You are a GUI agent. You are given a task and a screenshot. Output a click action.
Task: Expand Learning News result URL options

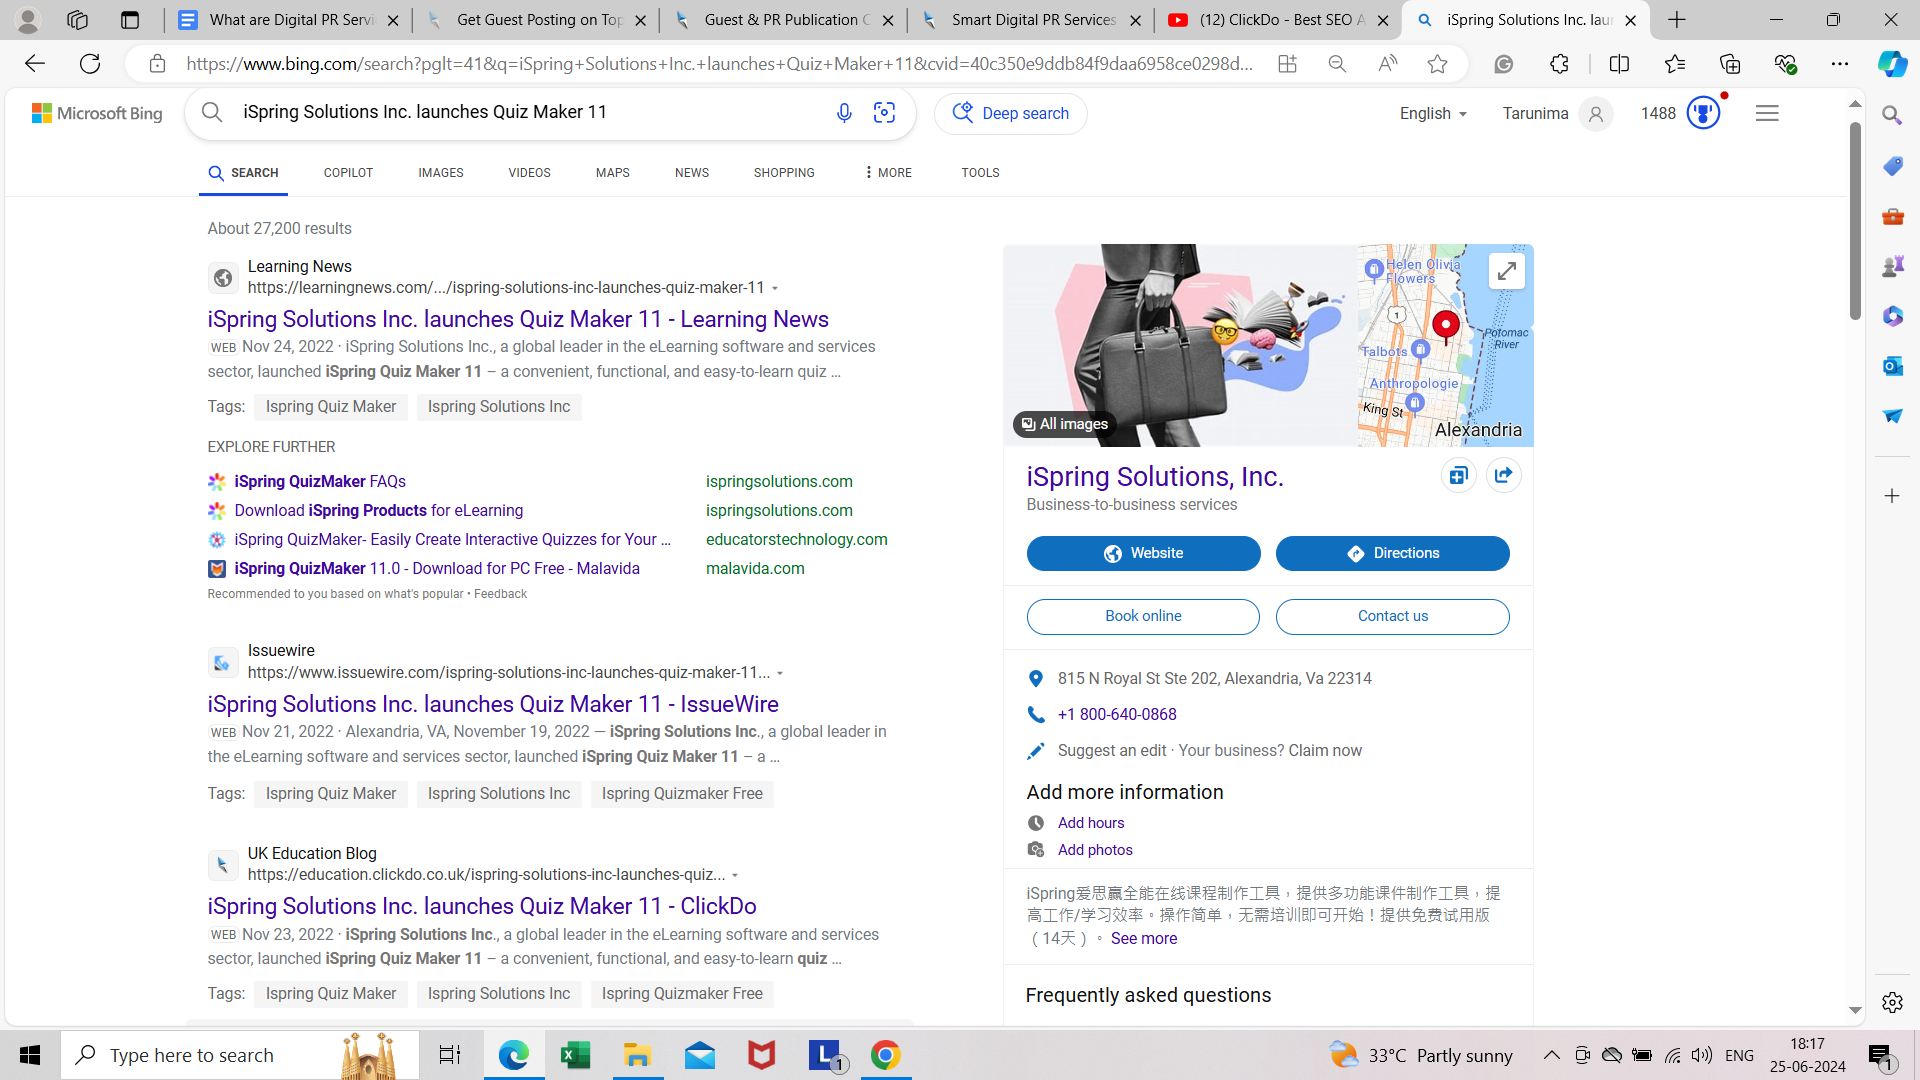point(776,289)
